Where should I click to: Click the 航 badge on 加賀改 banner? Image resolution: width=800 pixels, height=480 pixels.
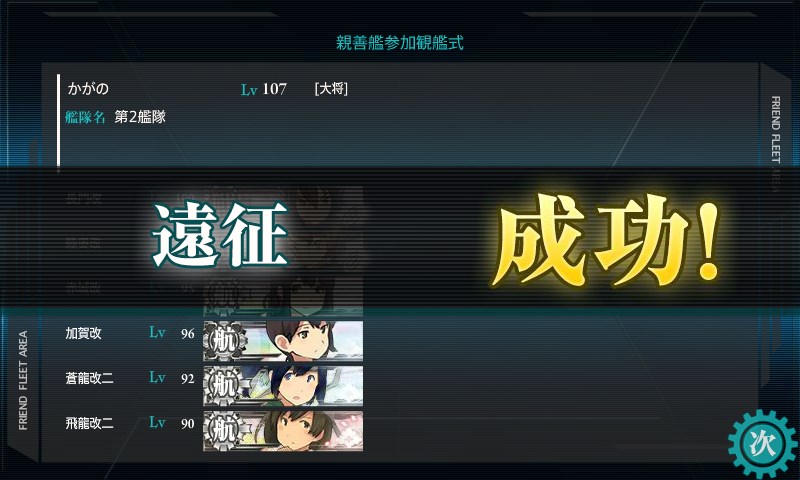click(x=224, y=340)
